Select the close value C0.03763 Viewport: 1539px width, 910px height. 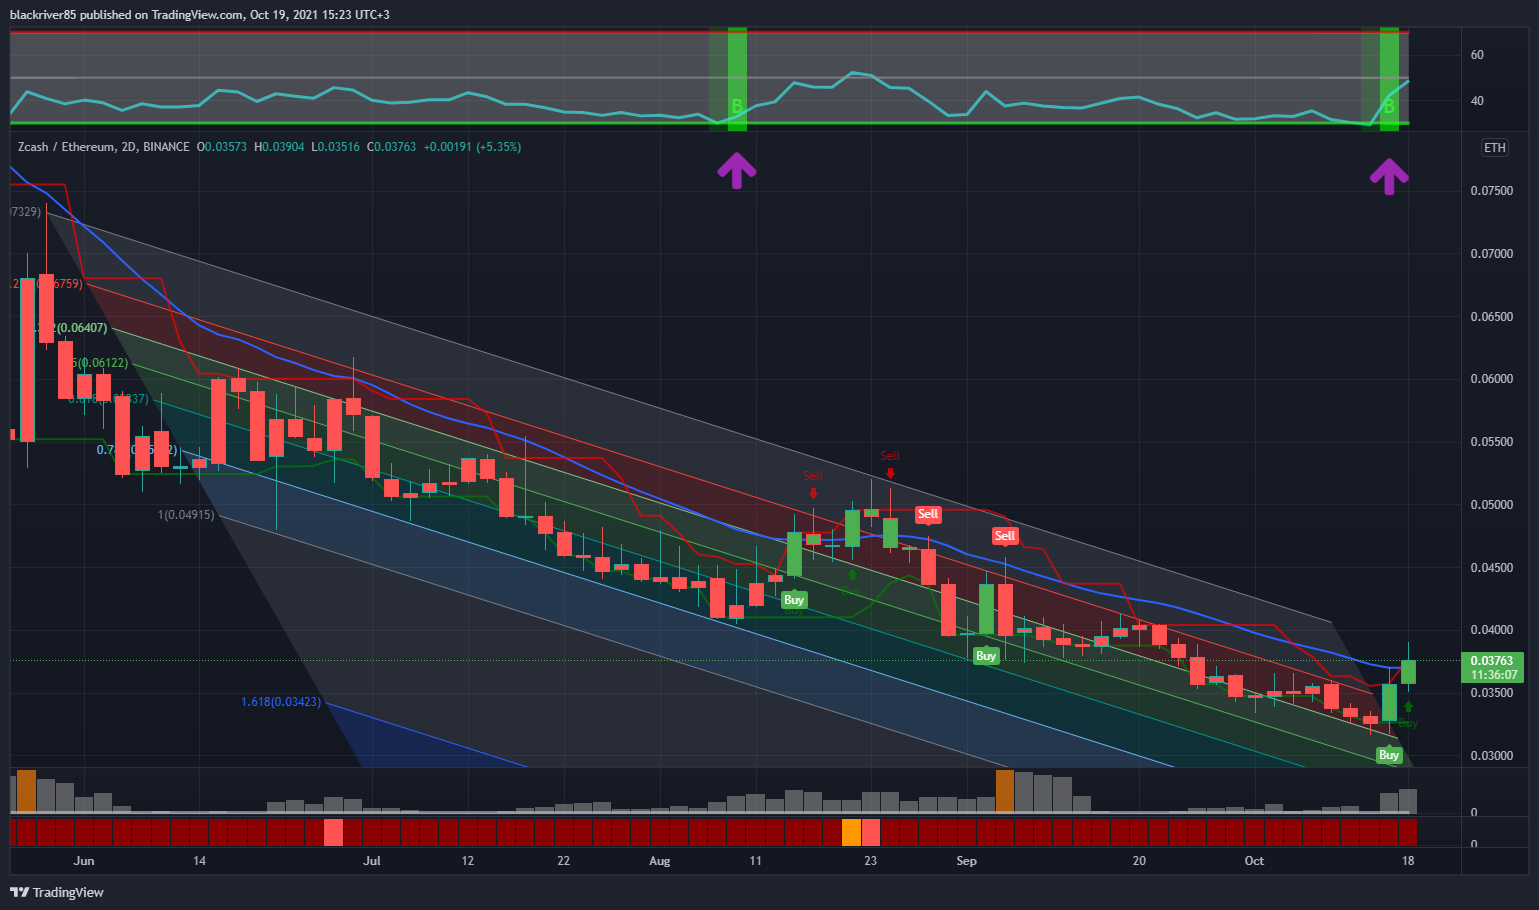point(391,147)
